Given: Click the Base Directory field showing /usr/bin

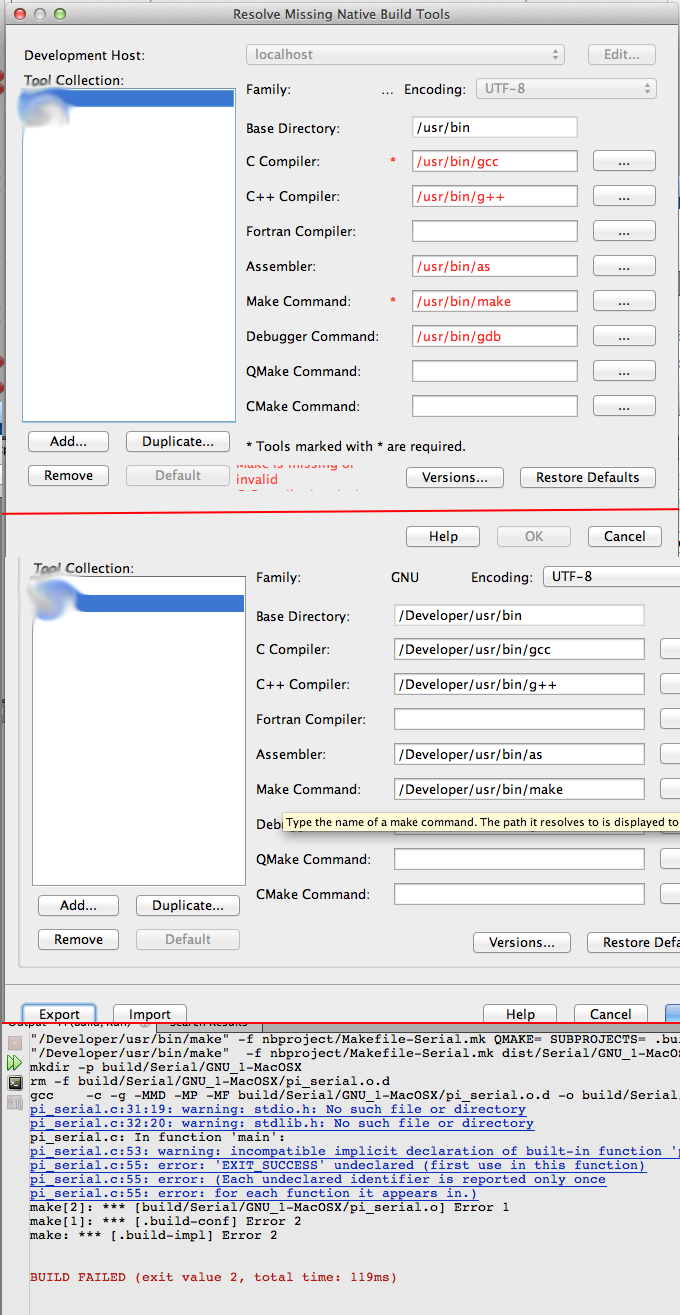Looking at the screenshot, I should tap(495, 127).
